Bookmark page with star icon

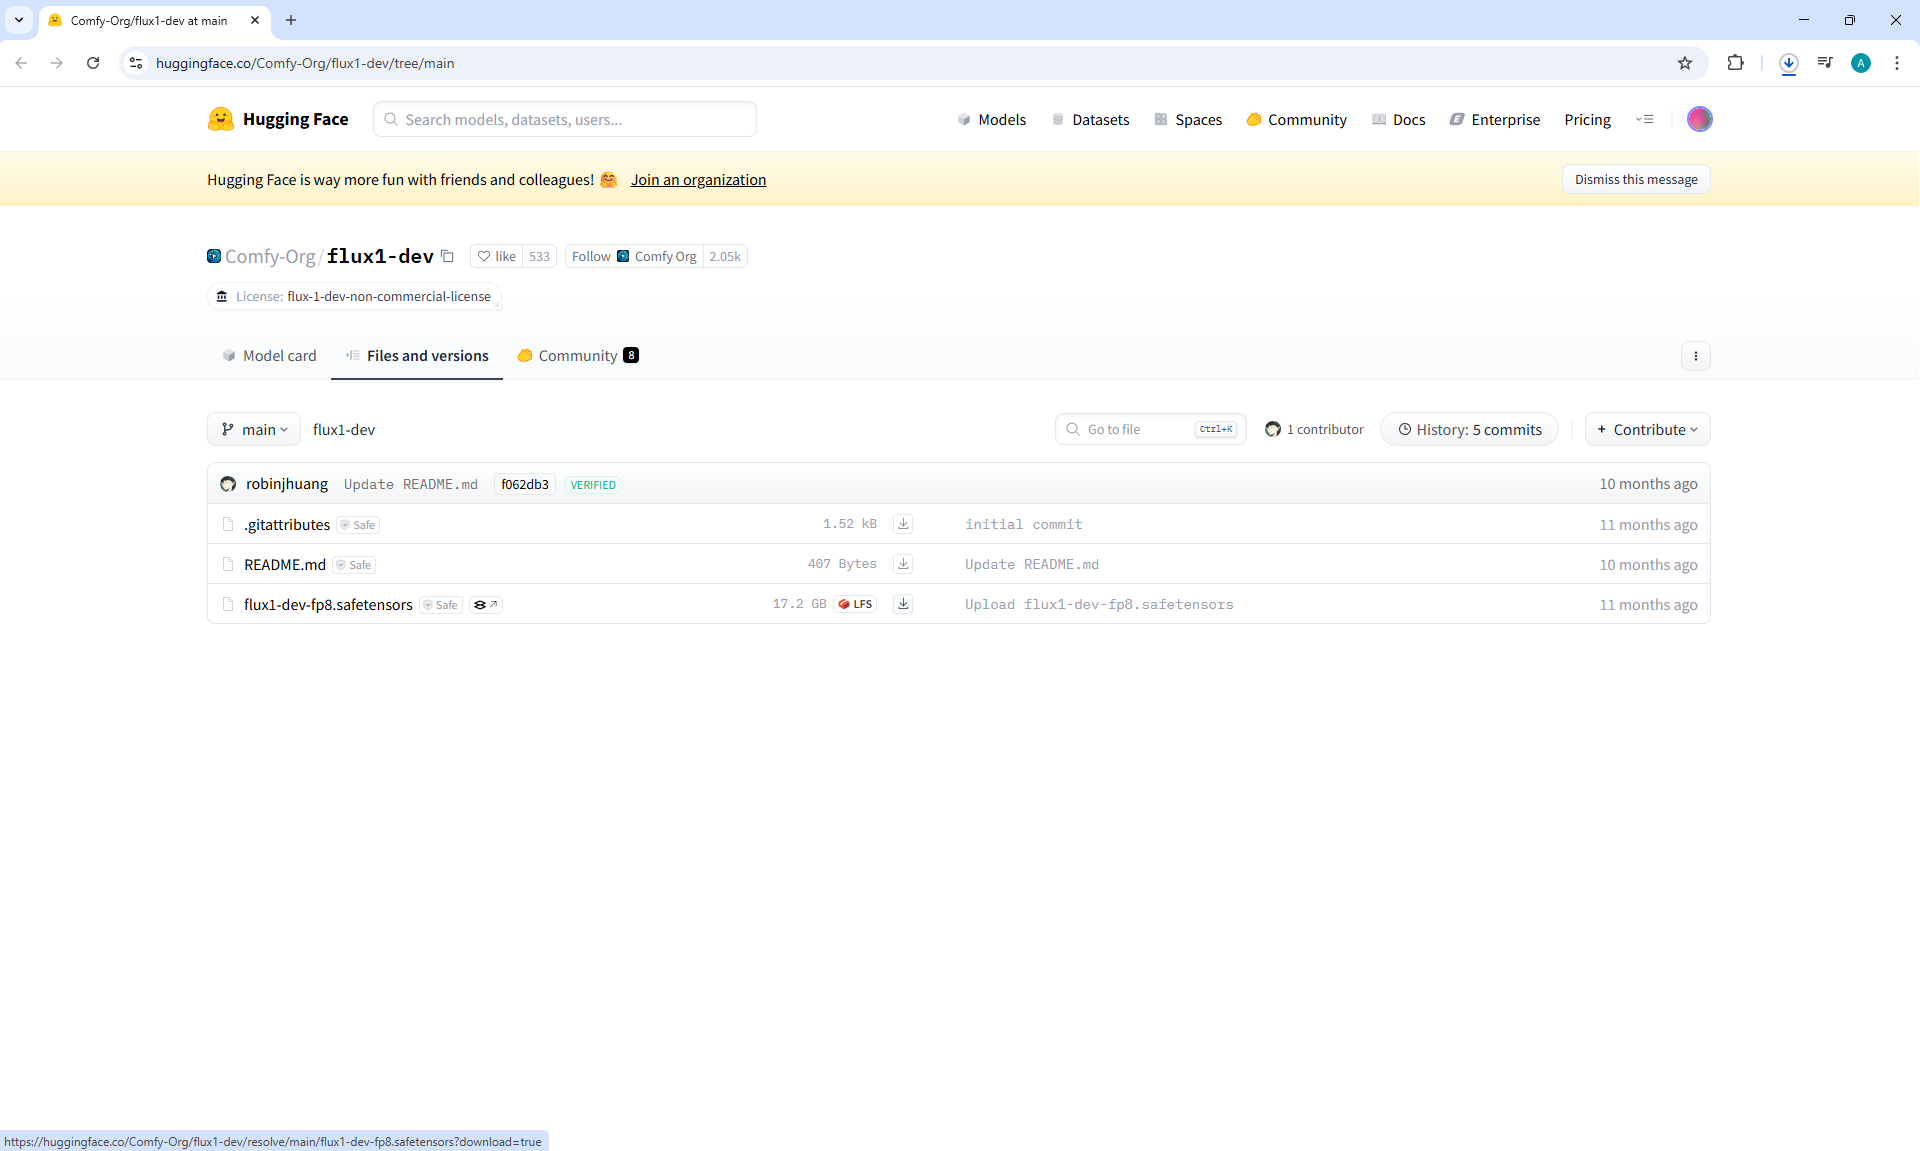pyautogui.click(x=1685, y=63)
